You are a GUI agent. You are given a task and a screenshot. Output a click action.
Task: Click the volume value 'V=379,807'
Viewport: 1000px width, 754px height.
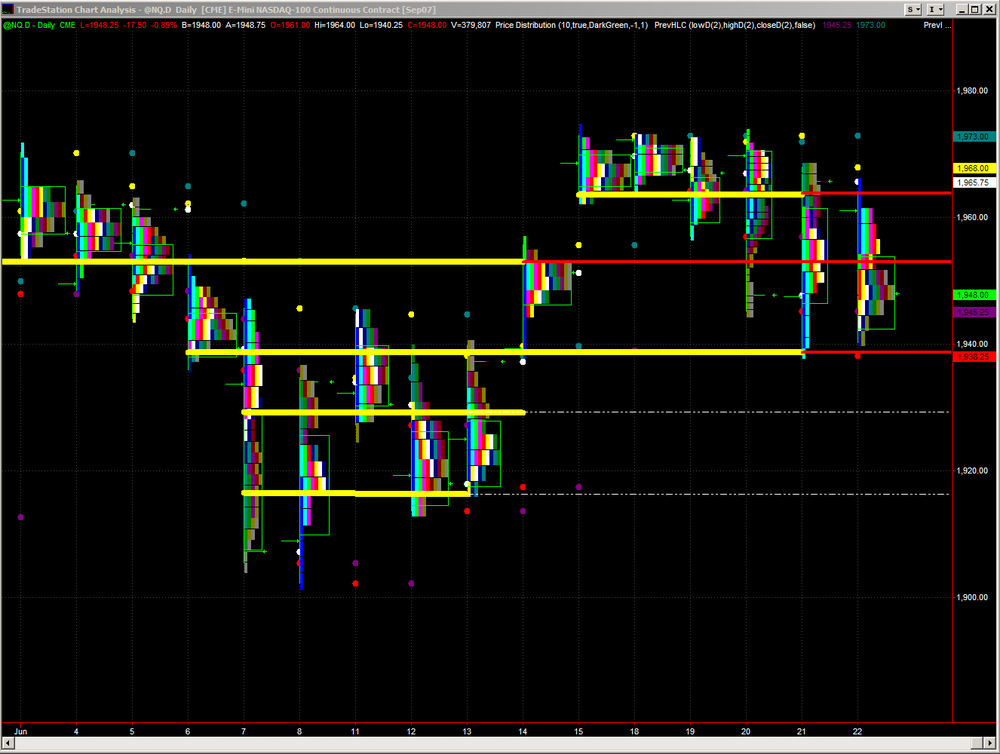click(471, 26)
